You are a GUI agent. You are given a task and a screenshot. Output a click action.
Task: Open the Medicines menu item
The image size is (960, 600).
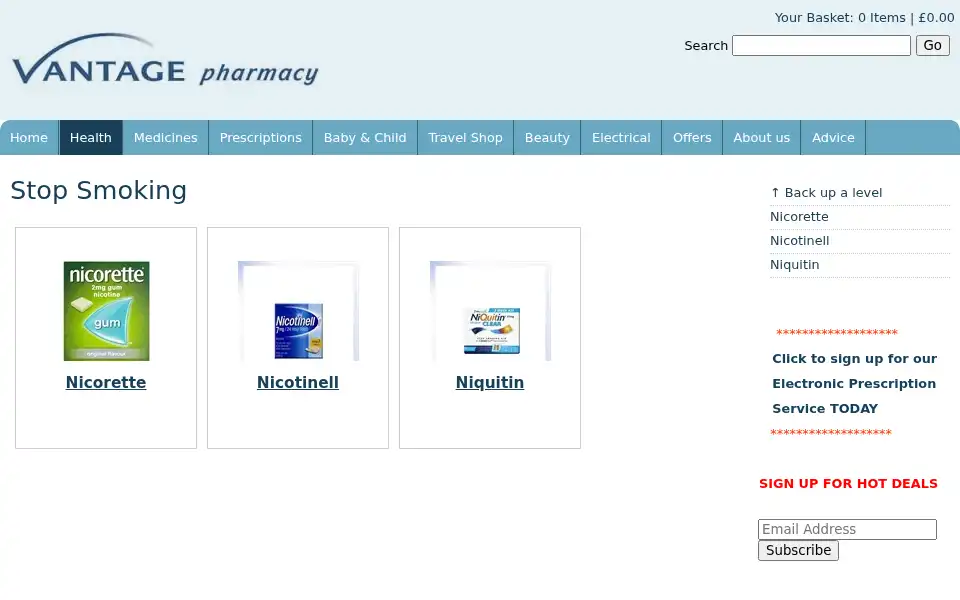pyautogui.click(x=165, y=138)
